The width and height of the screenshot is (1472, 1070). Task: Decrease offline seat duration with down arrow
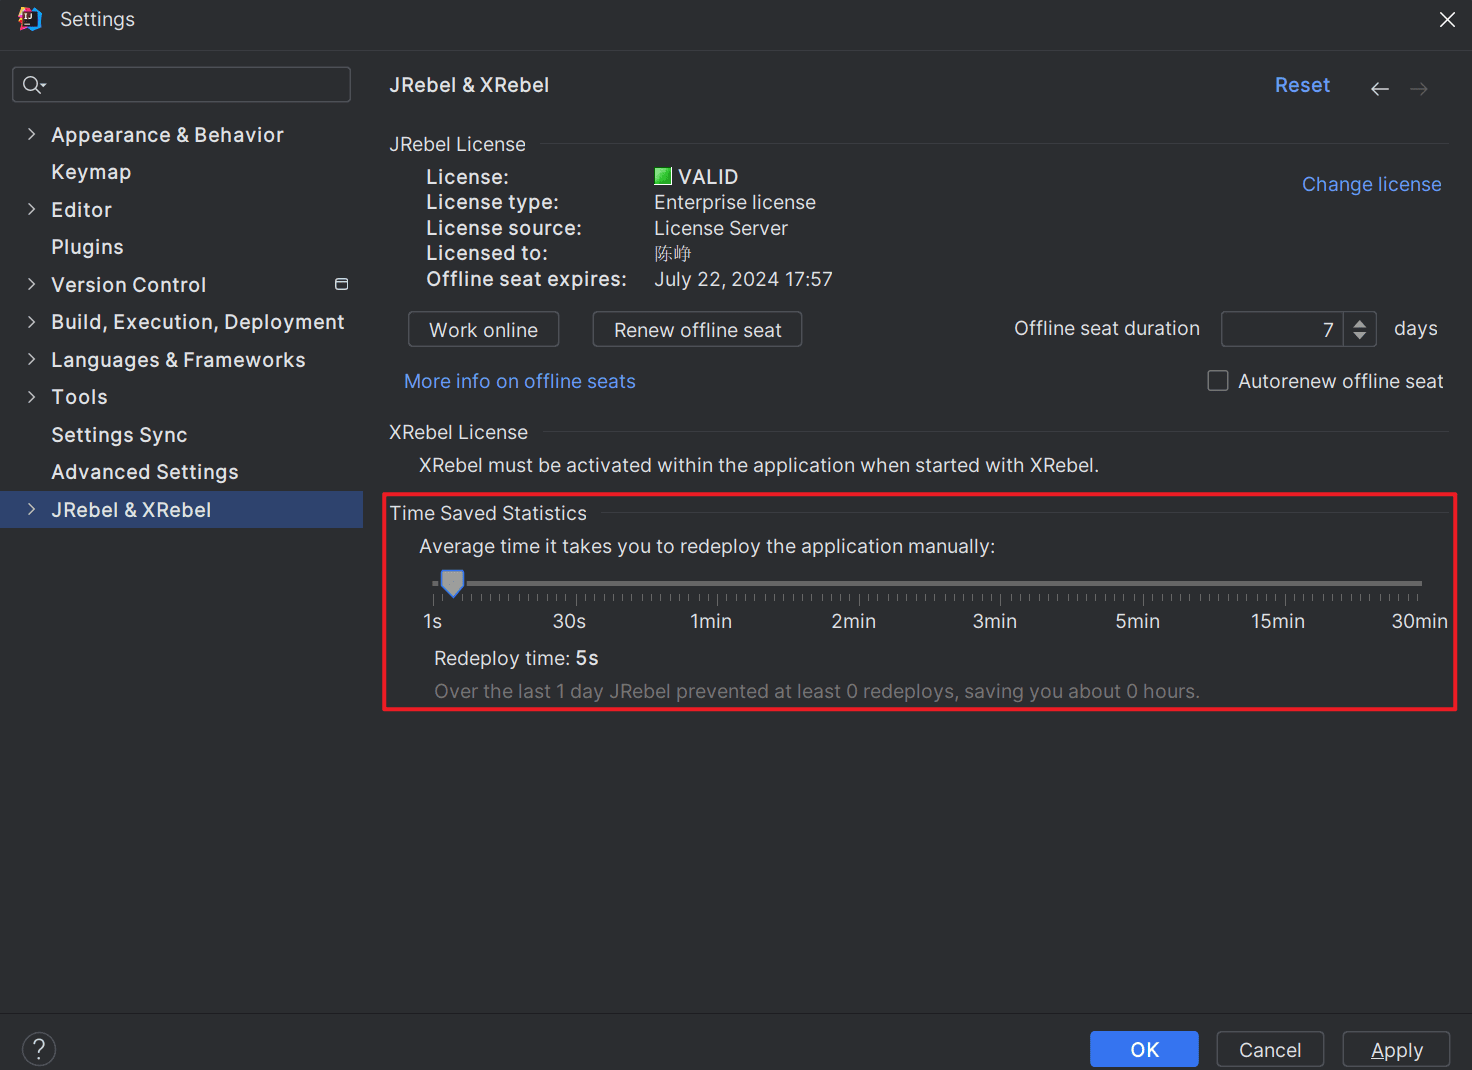coord(1360,336)
